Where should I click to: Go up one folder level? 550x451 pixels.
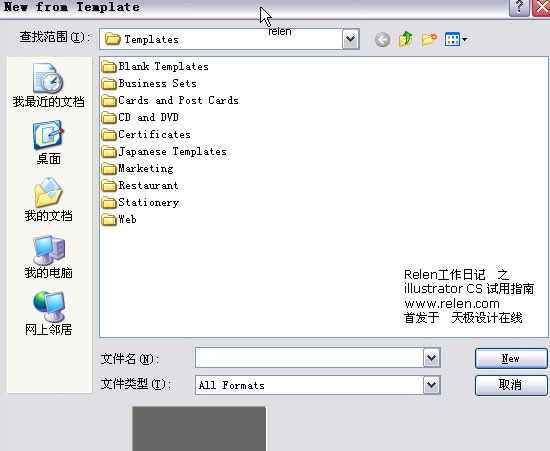point(405,39)
